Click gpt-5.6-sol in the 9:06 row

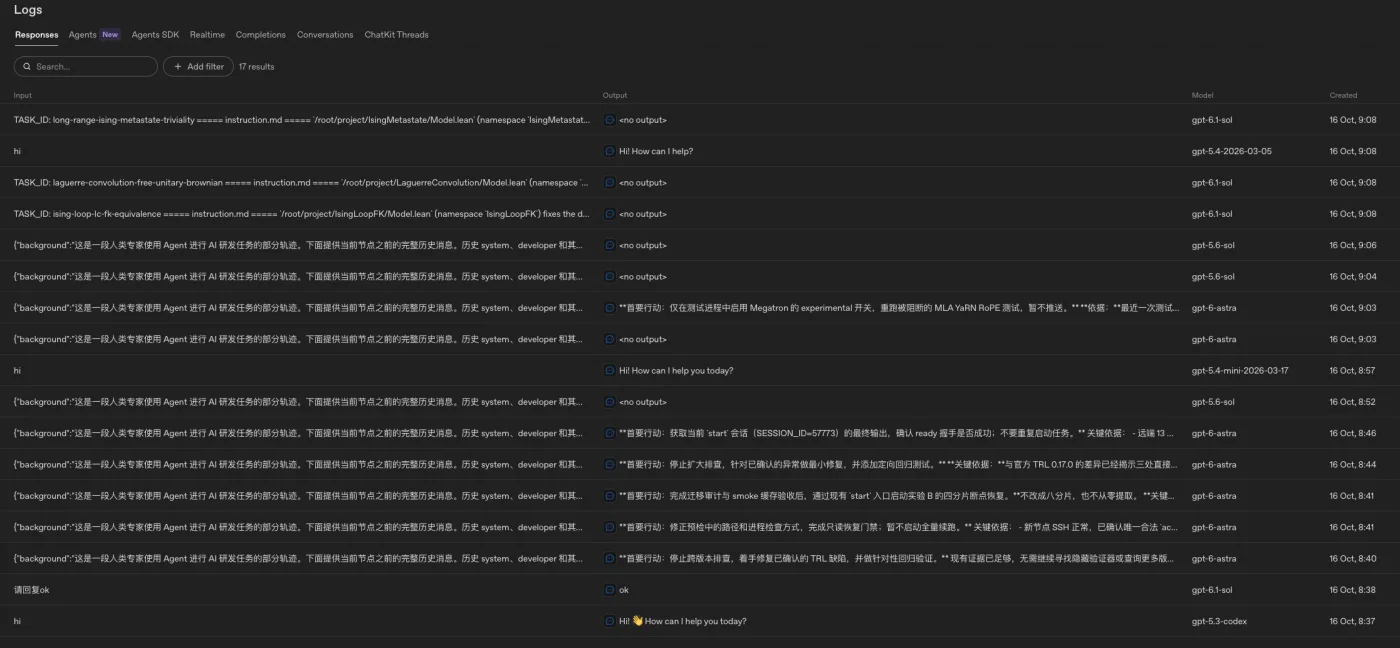click(1212, 245)
